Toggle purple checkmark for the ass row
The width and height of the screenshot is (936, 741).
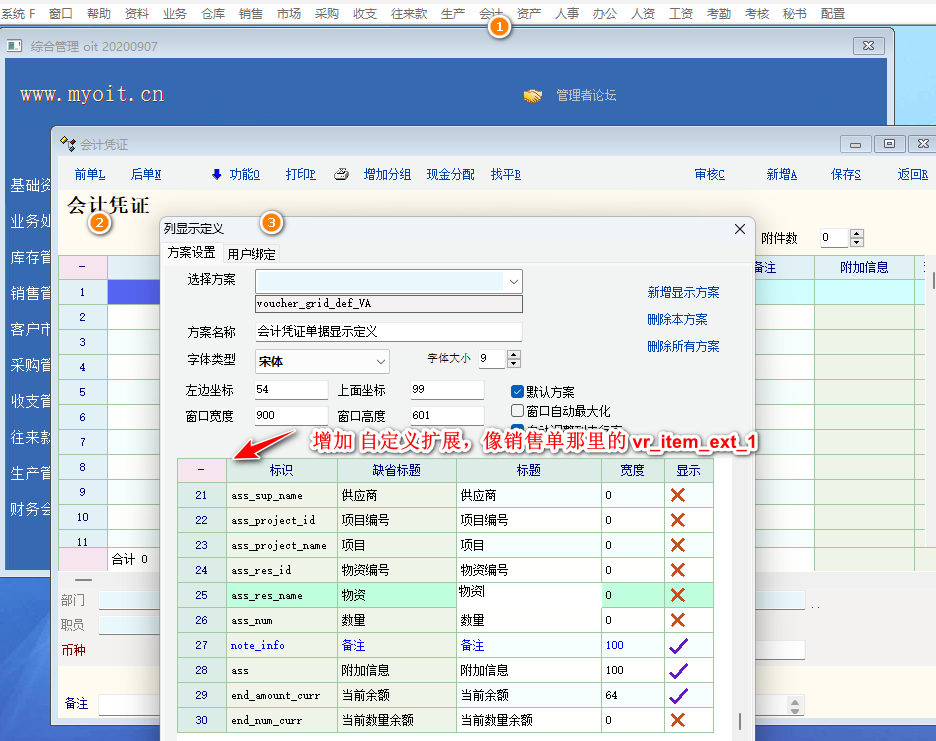[x=678, y=670]
